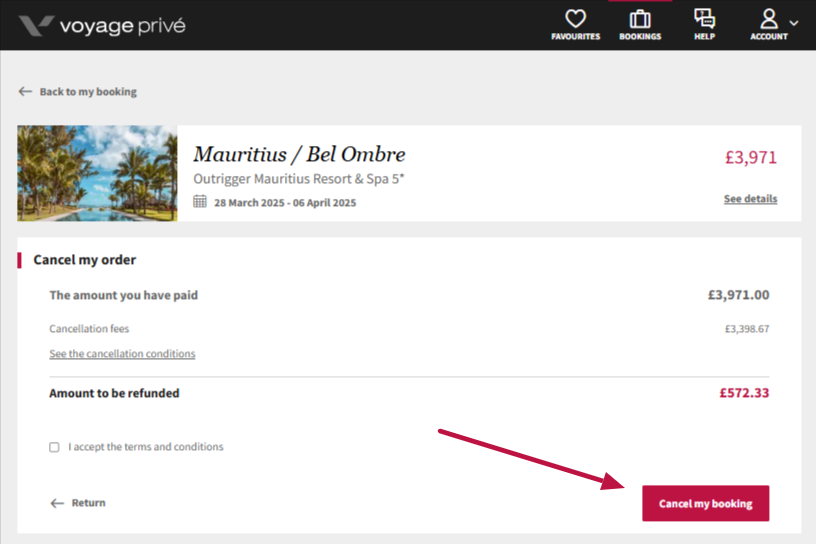The width and height of the screenshot is (816, 544).
Task: Select 'Outrigger Mauritius Resort & Spa 5*' text
Action: [299, 179]
